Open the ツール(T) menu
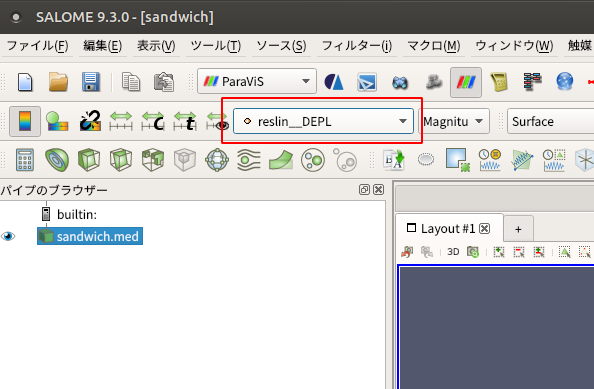Screen dimensions: 594x389 tap(216, 46)
